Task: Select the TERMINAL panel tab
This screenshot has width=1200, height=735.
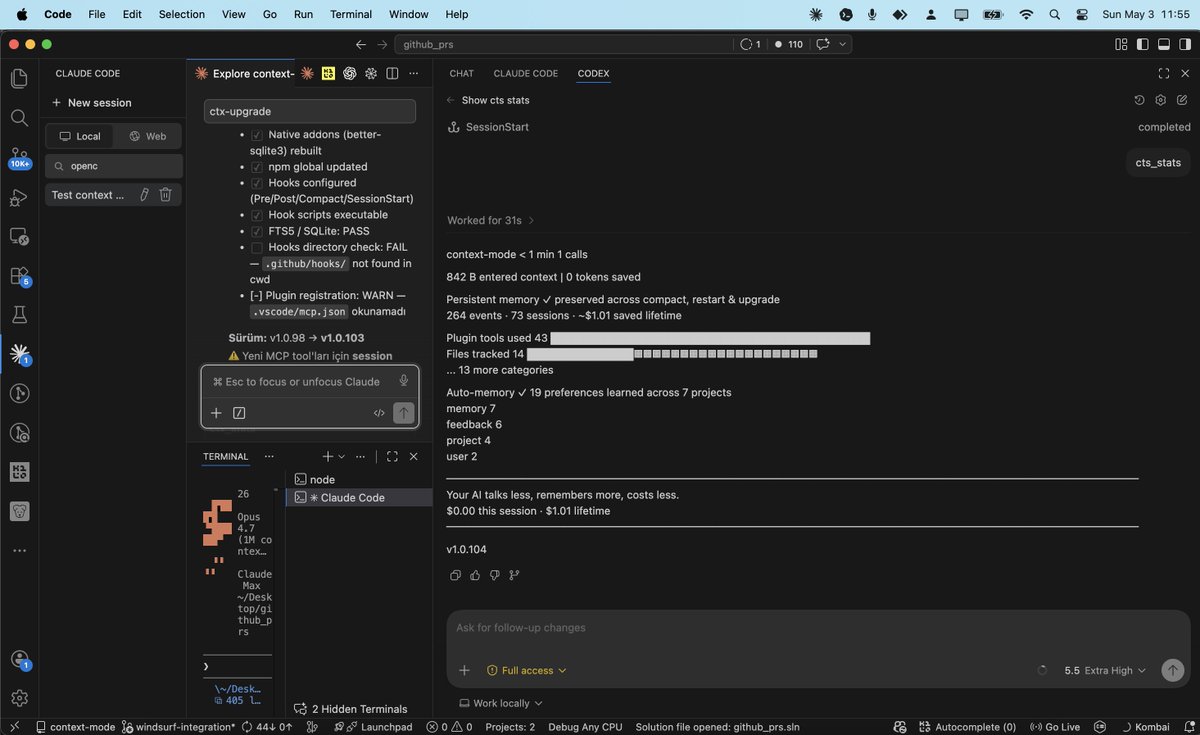Action: click(x=225, y=456)
